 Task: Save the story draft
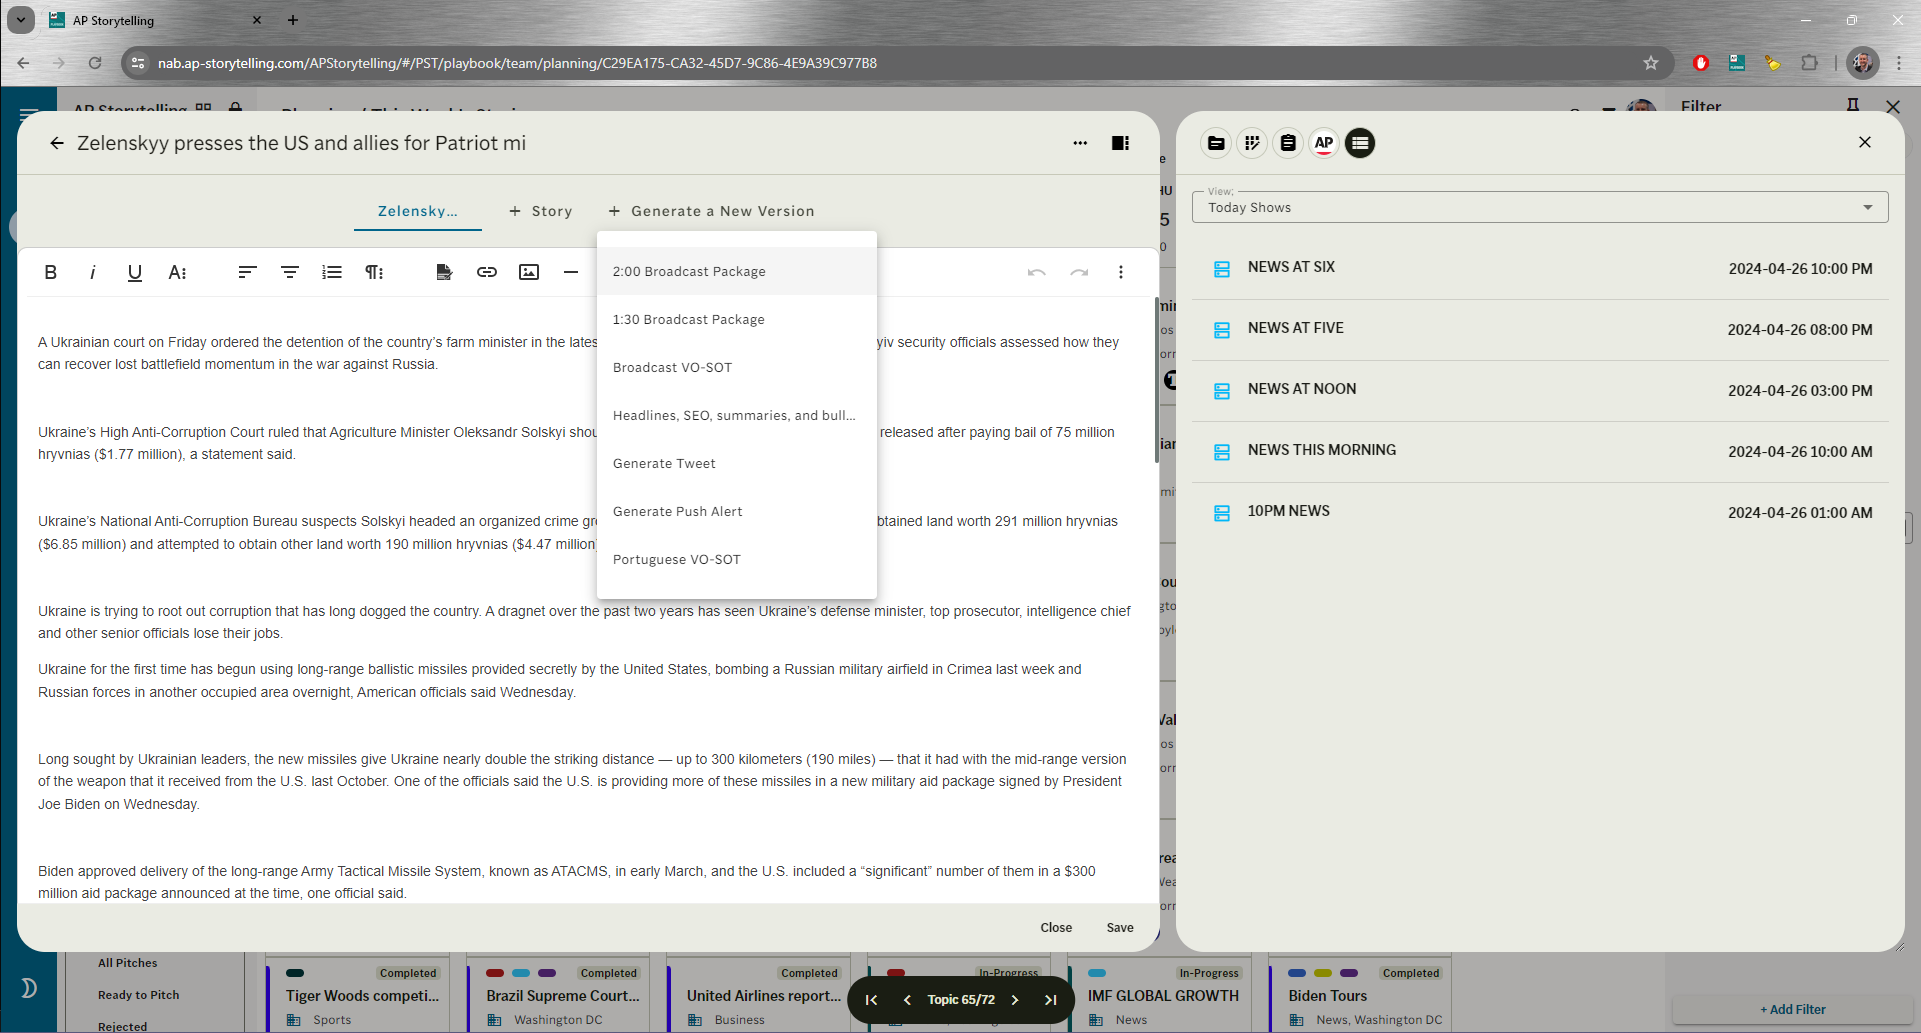click(1119, 927)
